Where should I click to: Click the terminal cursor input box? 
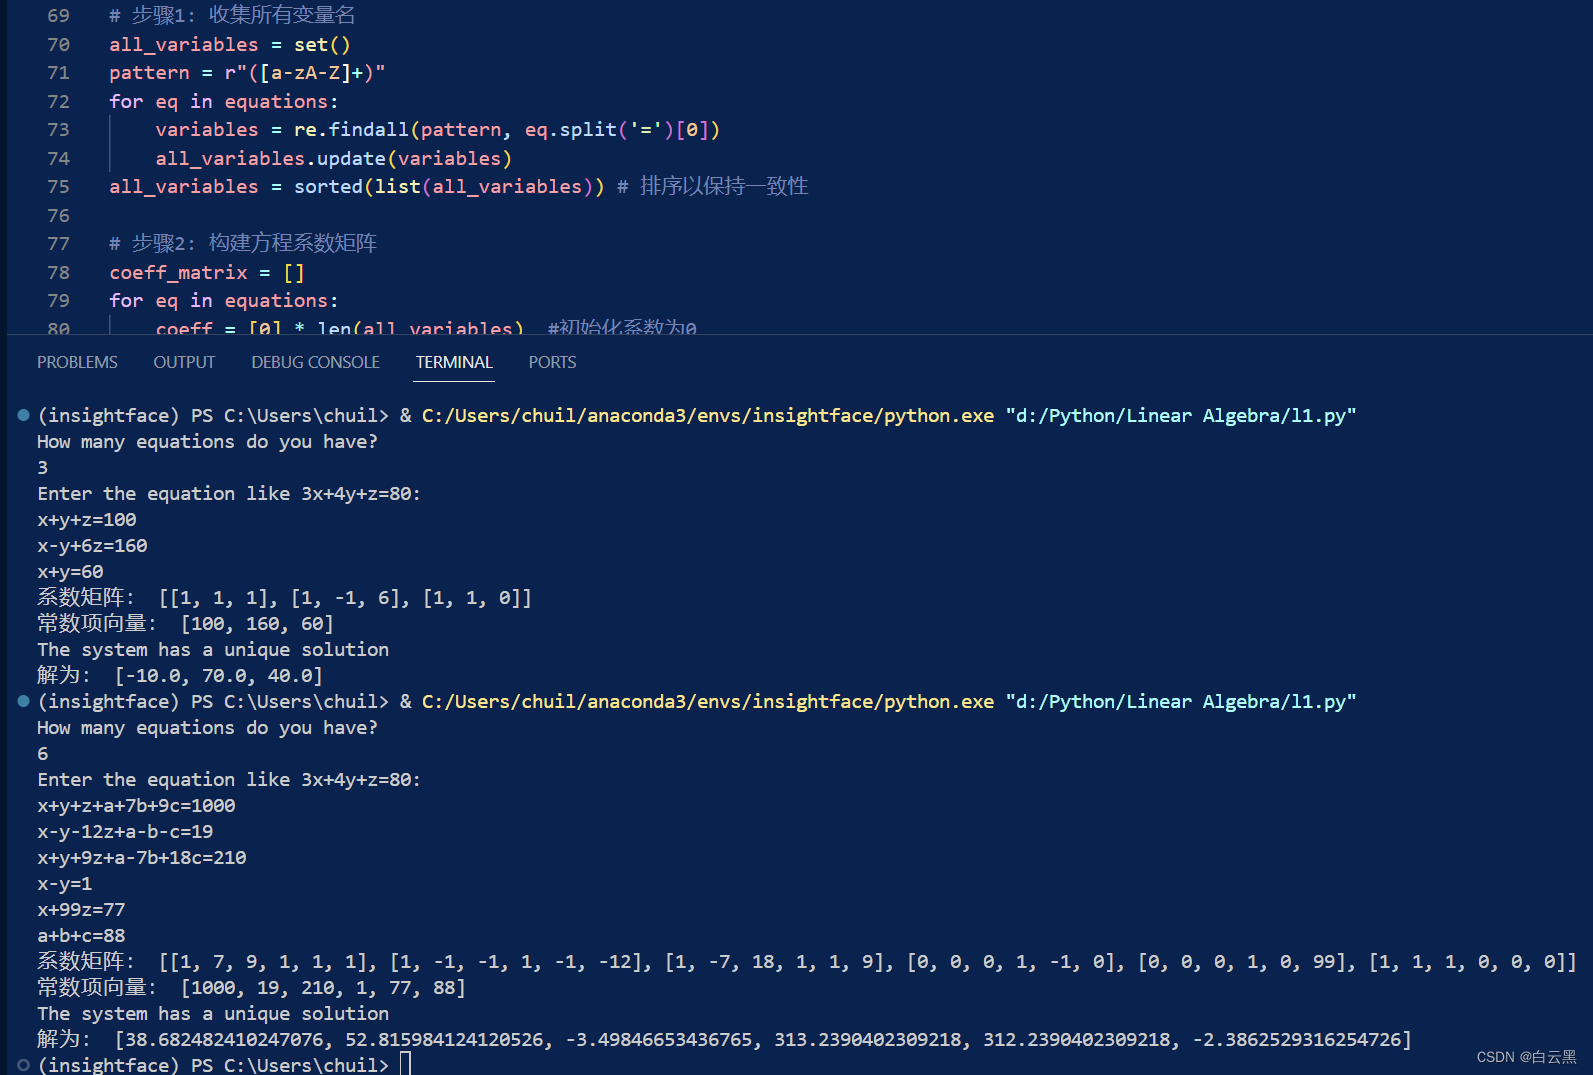tap(405, 1064)
